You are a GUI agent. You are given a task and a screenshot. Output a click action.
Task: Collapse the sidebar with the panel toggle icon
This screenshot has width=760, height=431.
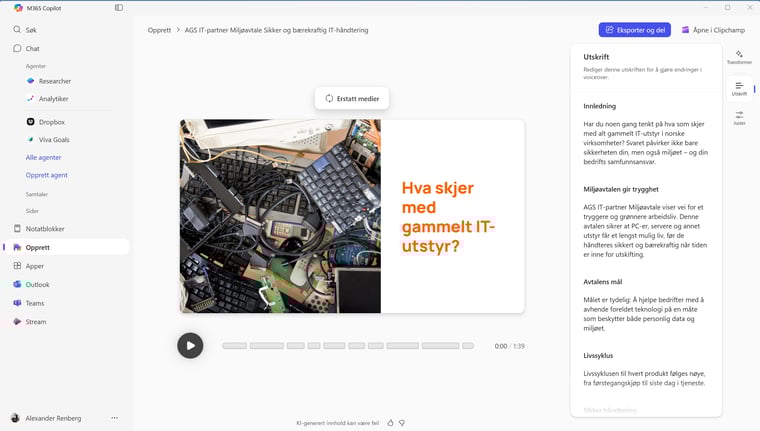pos(119,8)
